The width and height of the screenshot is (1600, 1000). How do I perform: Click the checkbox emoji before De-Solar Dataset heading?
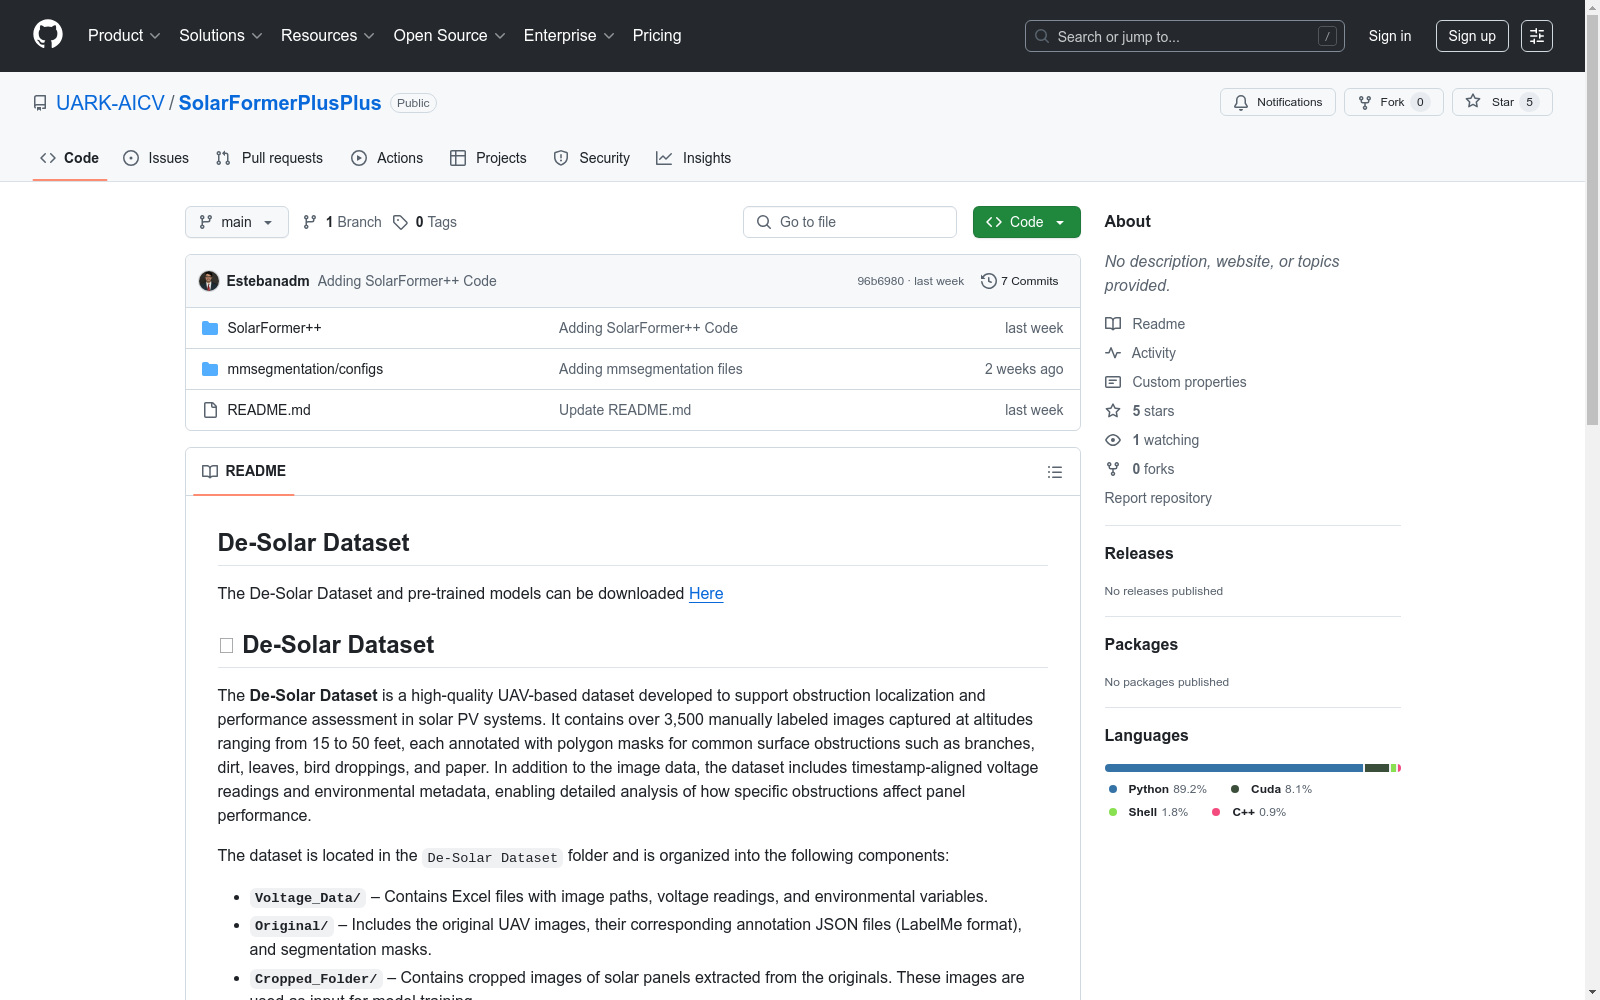(226, 646)
